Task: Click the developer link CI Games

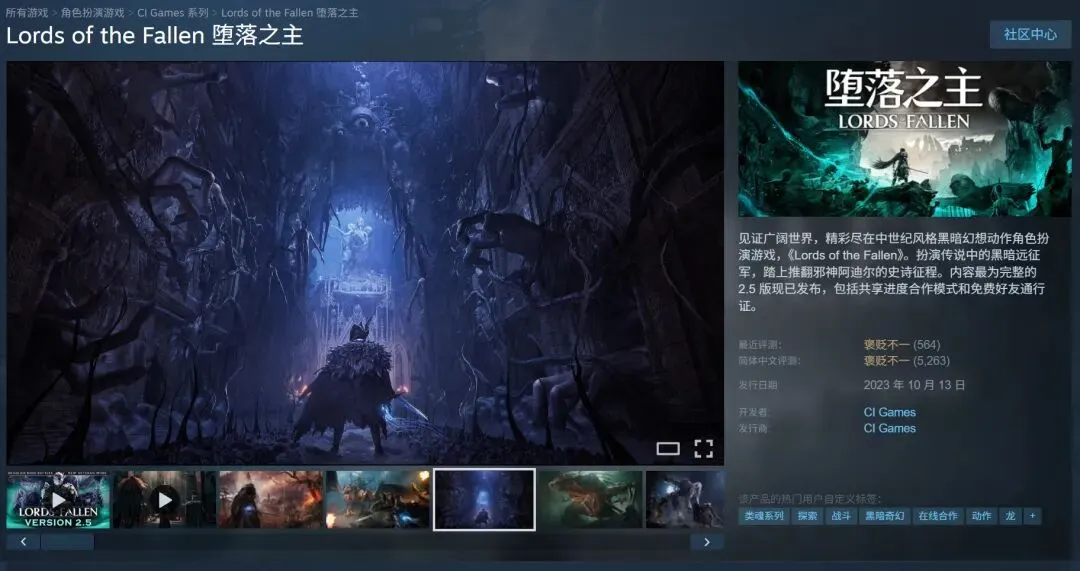Action: (889, 412)
